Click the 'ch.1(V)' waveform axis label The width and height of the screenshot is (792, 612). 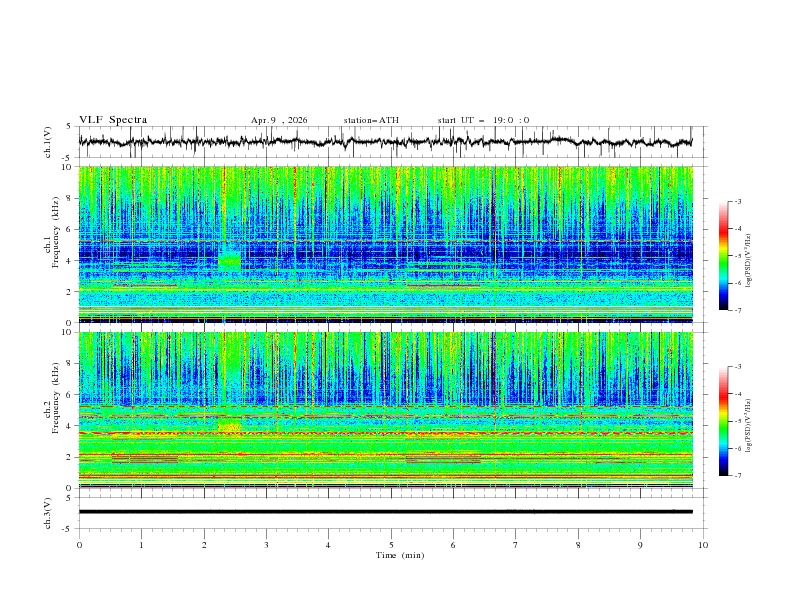coord(48,142)
